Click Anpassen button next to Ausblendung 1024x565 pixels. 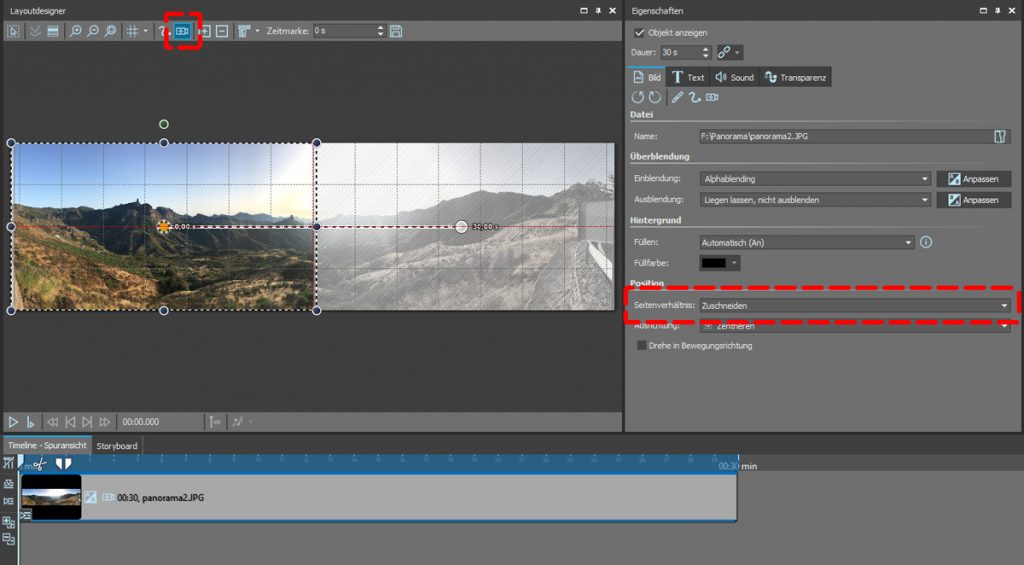pos(973,200)
